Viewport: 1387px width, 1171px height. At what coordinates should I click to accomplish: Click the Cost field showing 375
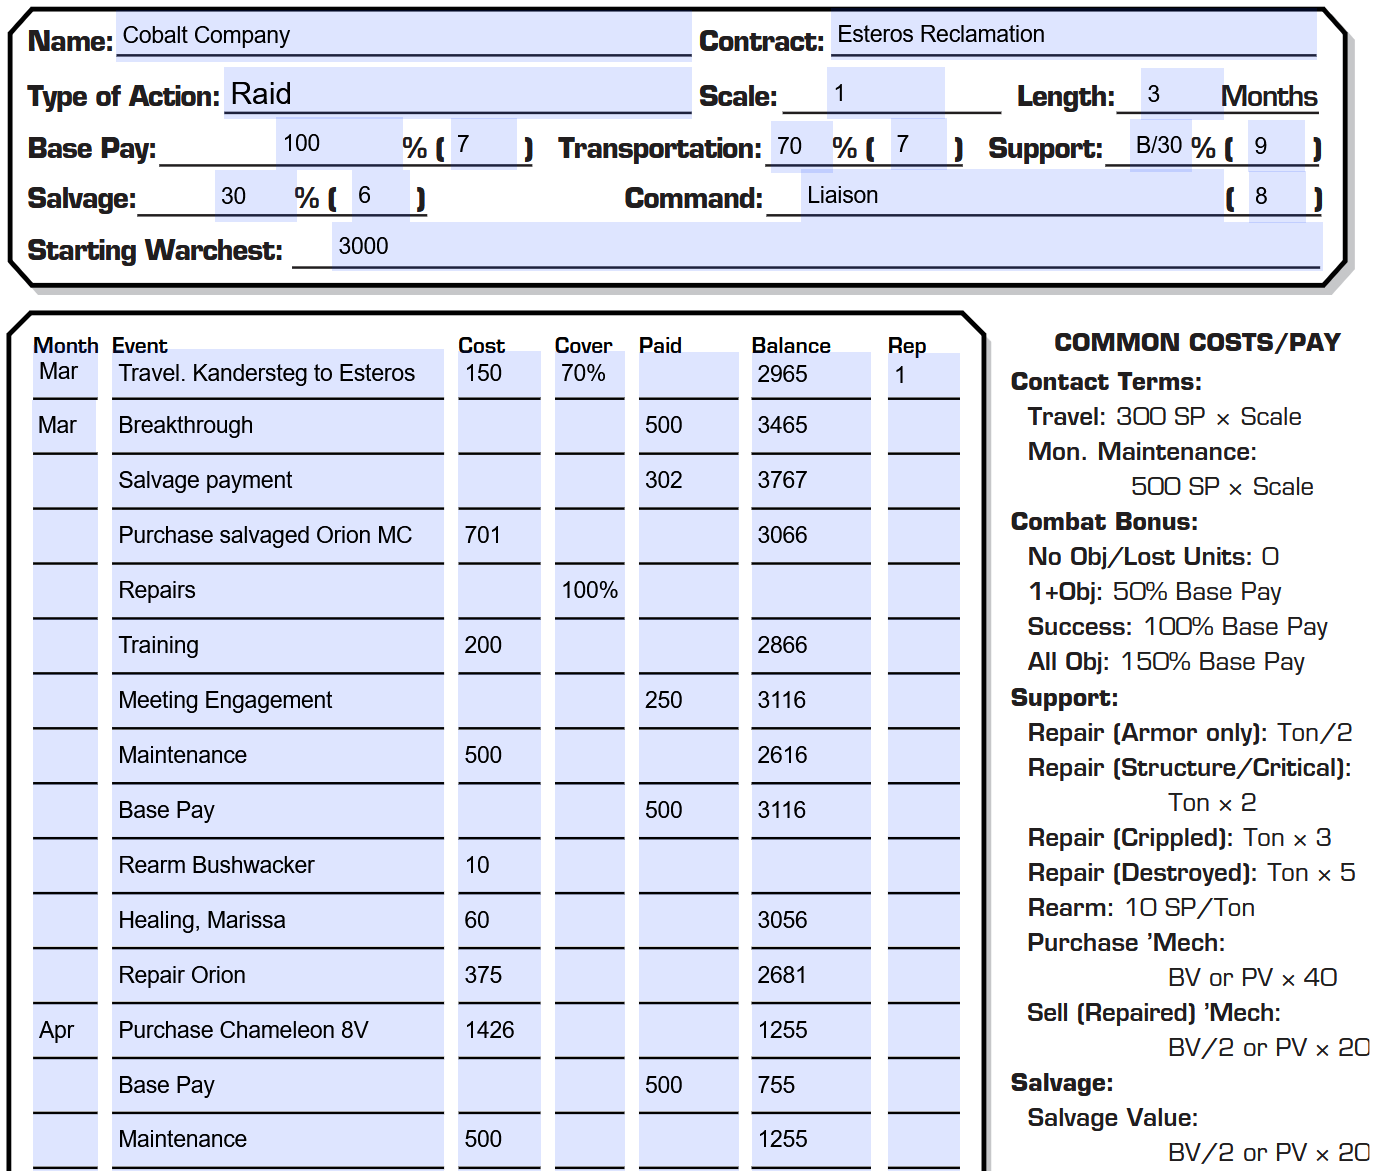499,976
